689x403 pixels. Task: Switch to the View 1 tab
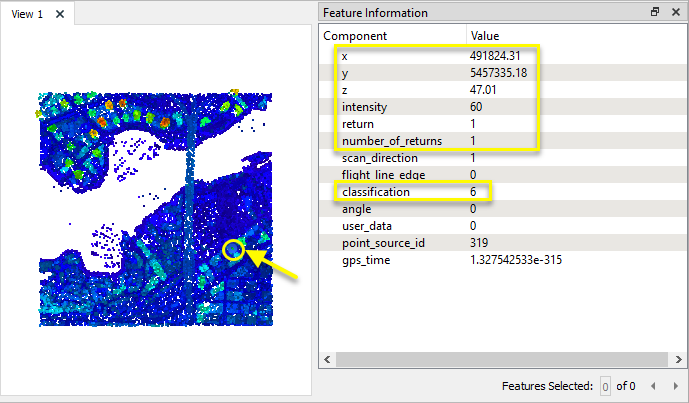27,14
